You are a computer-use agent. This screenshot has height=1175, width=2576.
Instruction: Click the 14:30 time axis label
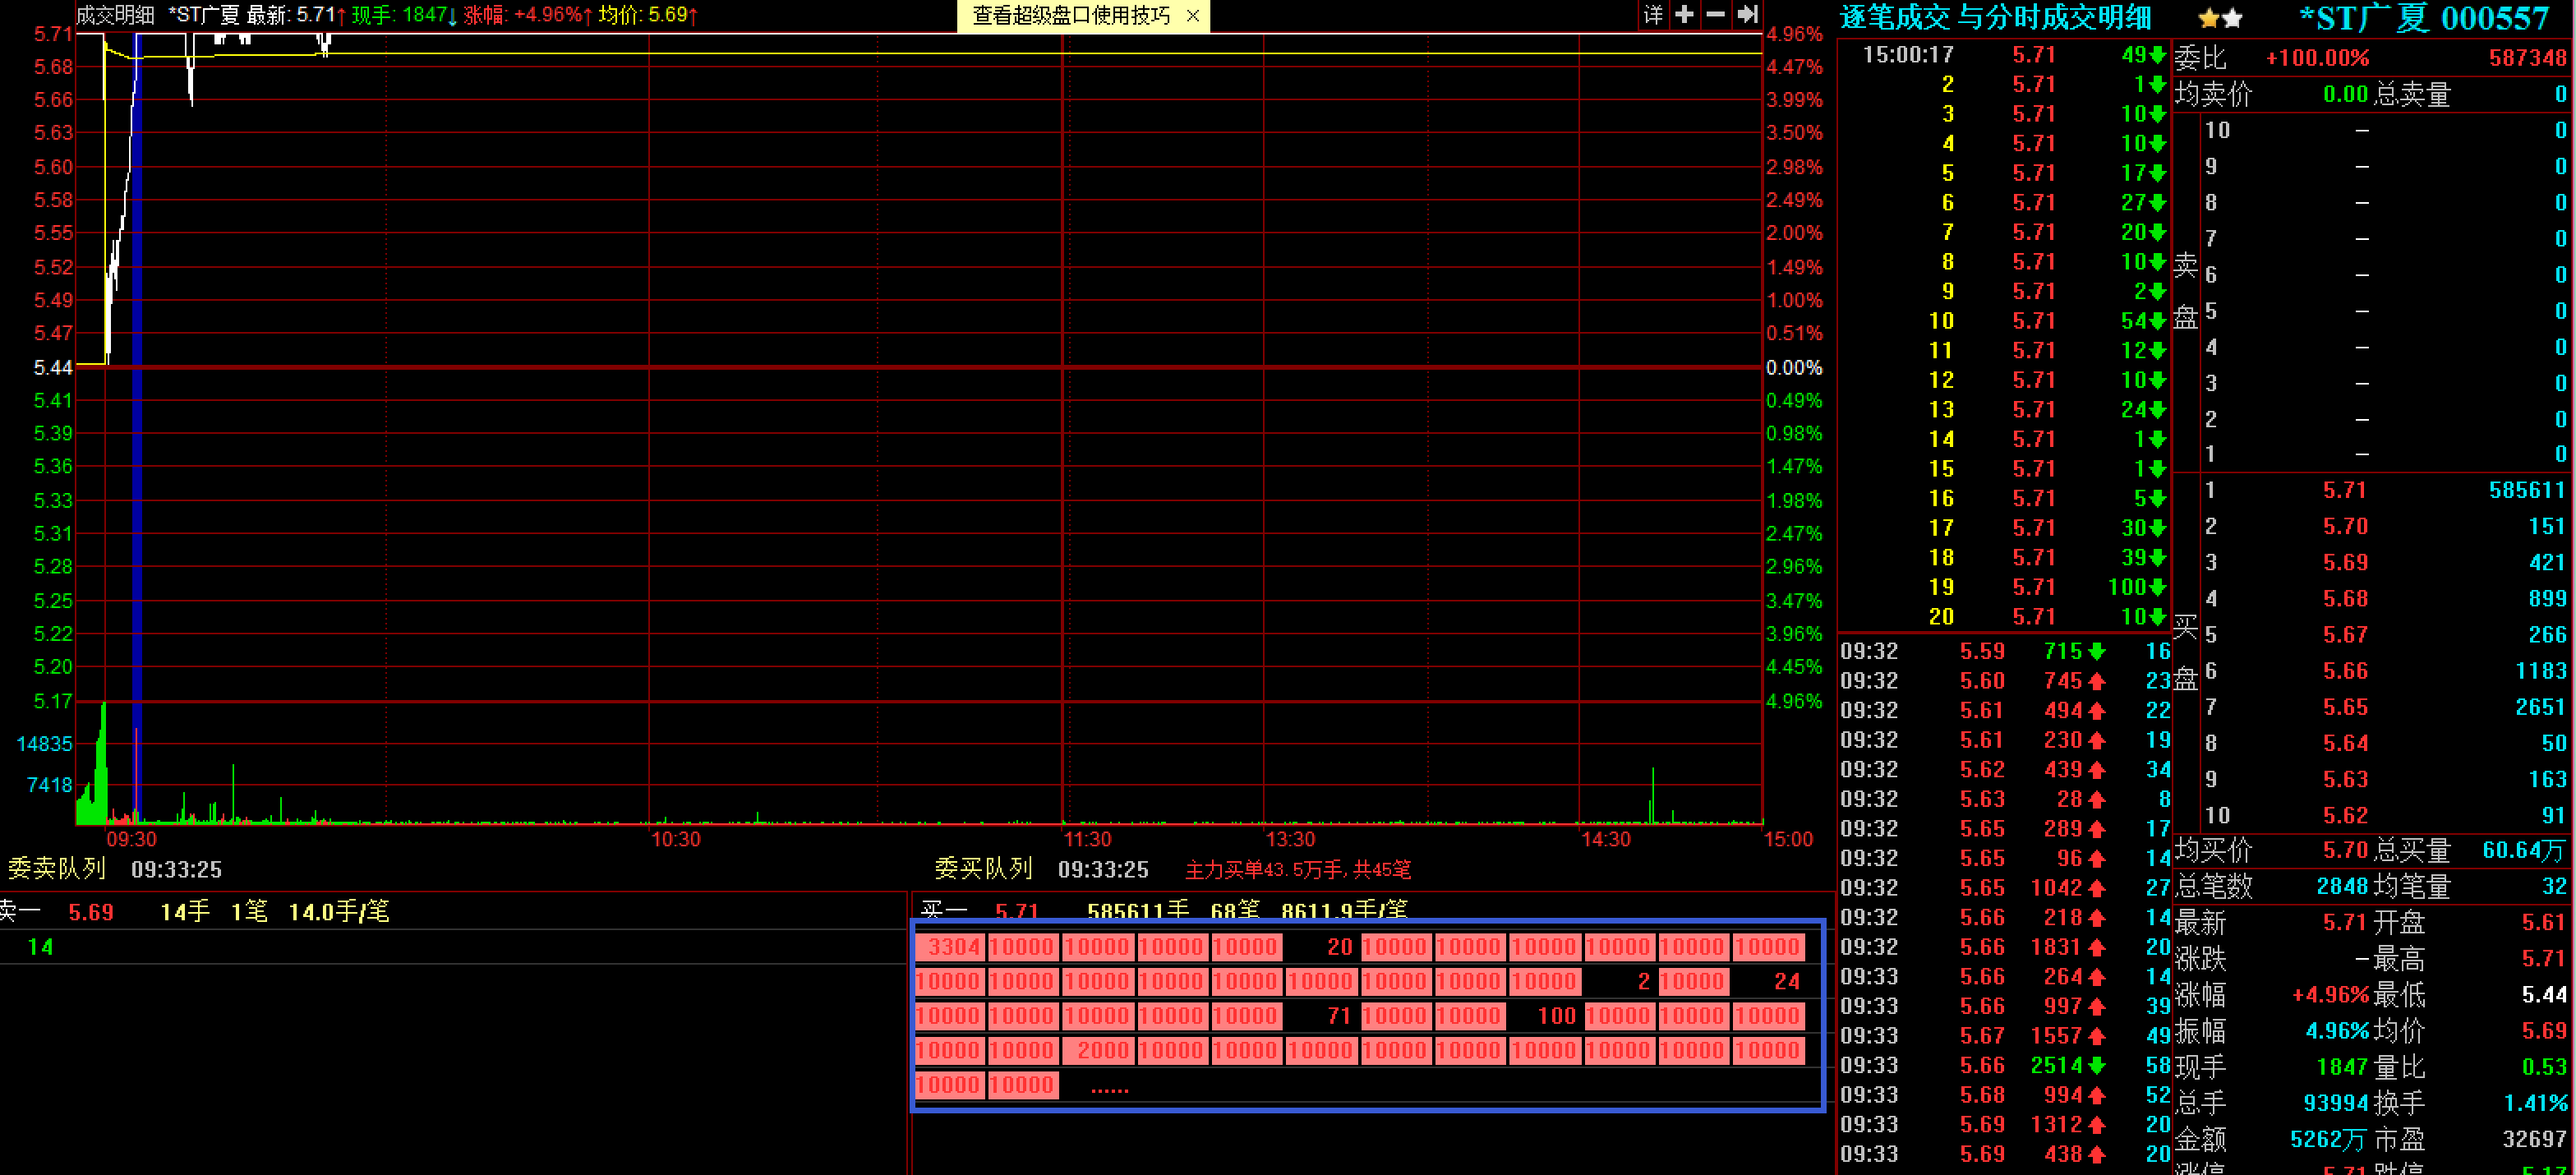1605,839
